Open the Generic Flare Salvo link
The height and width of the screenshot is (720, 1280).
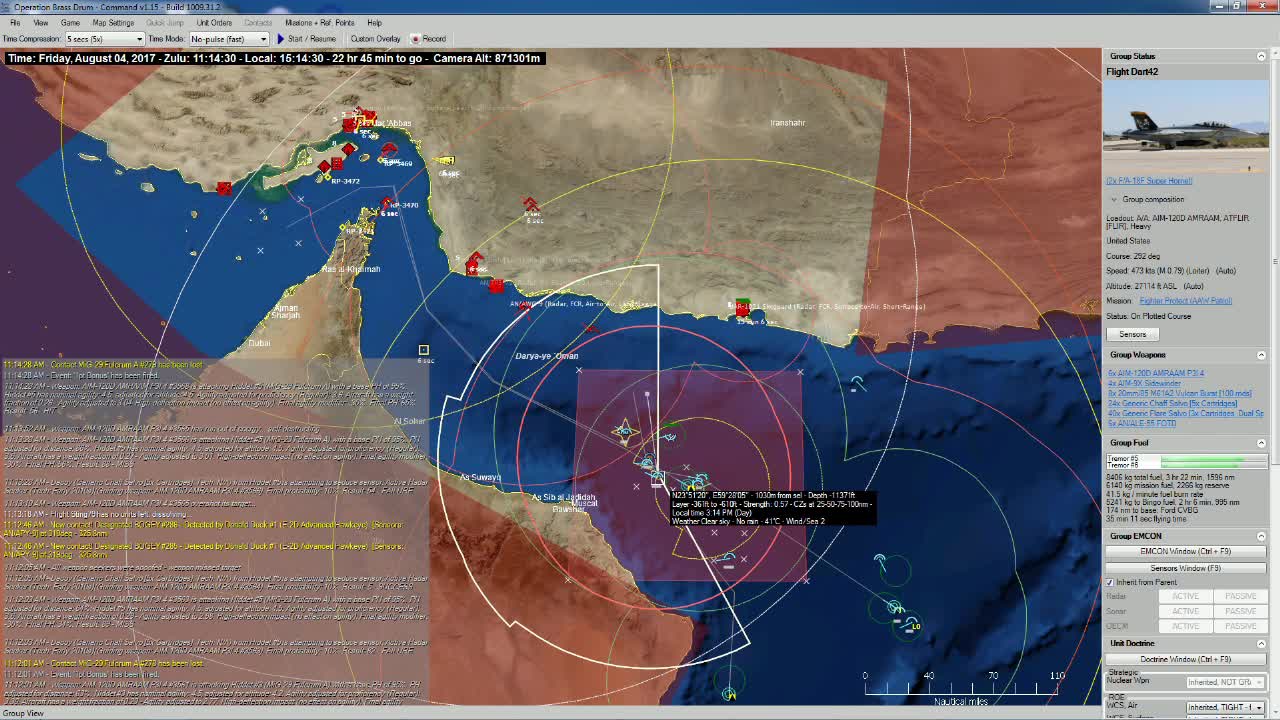tap(1186, 413)
